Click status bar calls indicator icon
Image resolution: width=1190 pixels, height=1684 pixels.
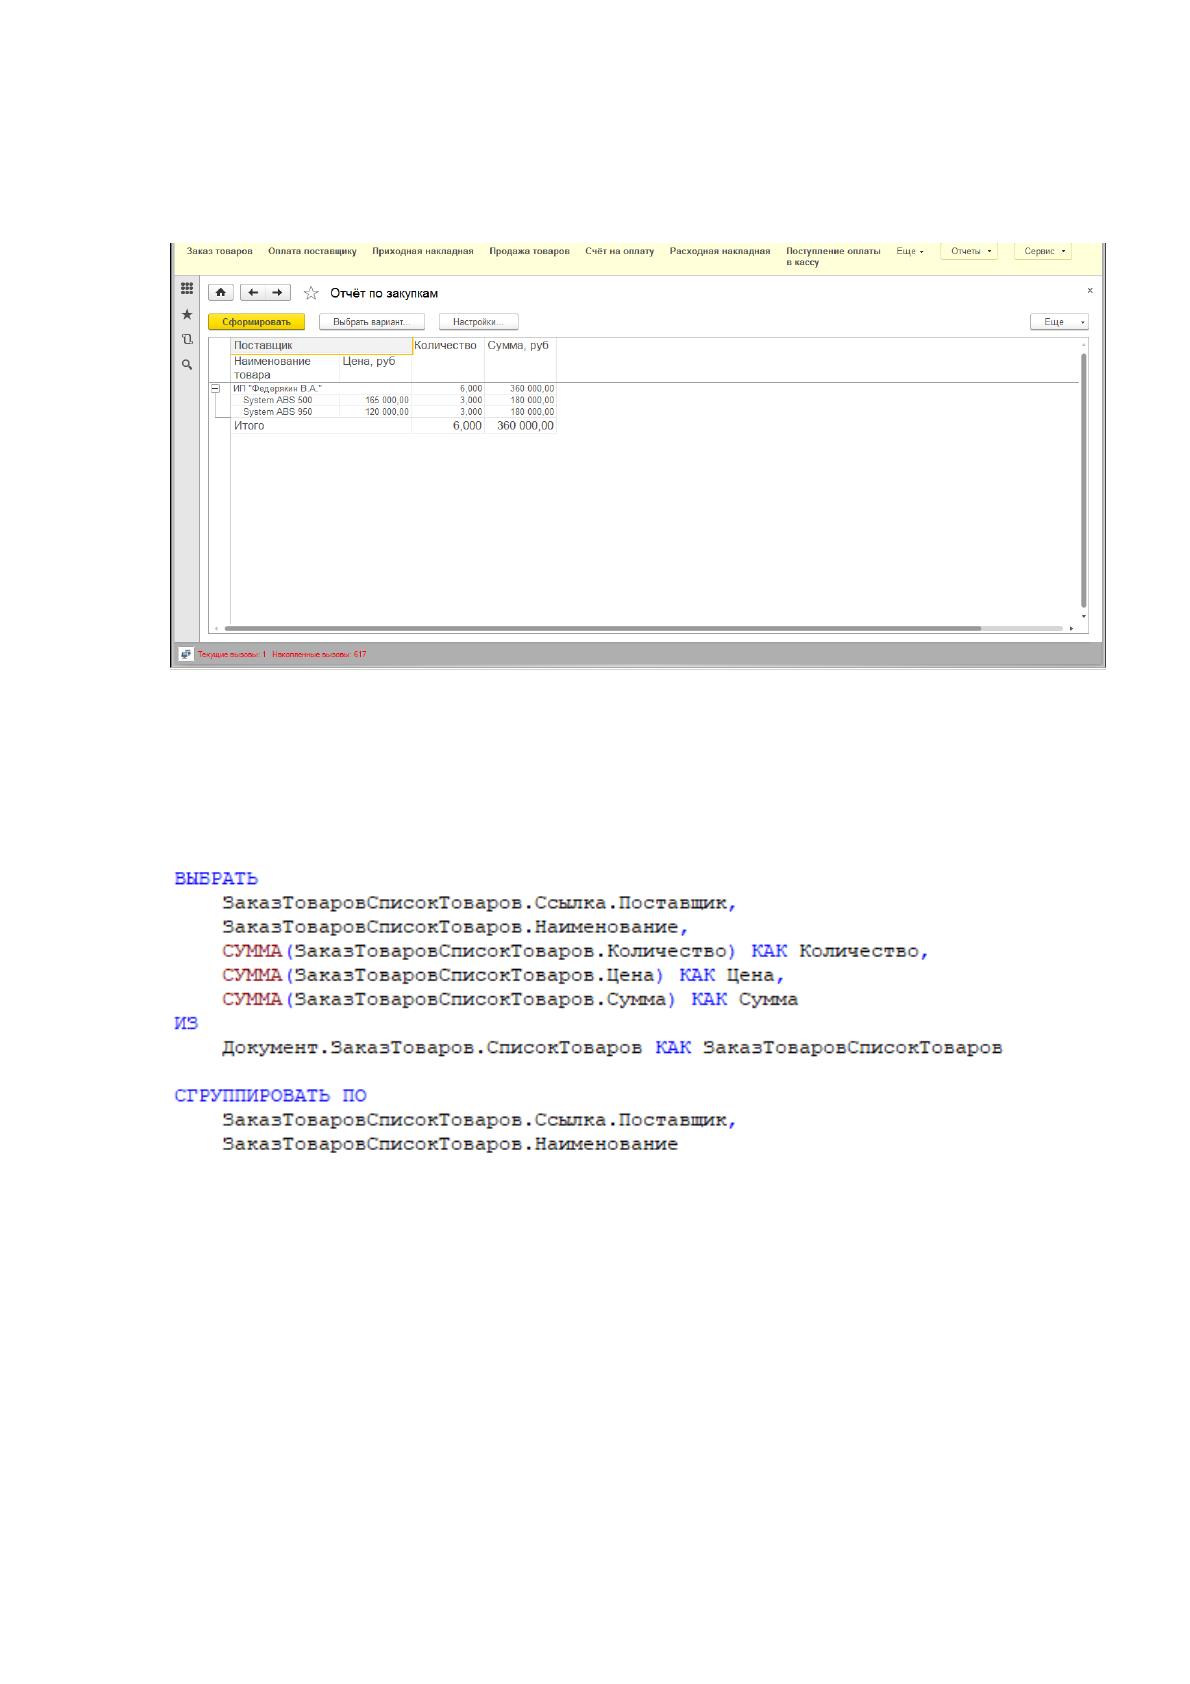[186, 653]
